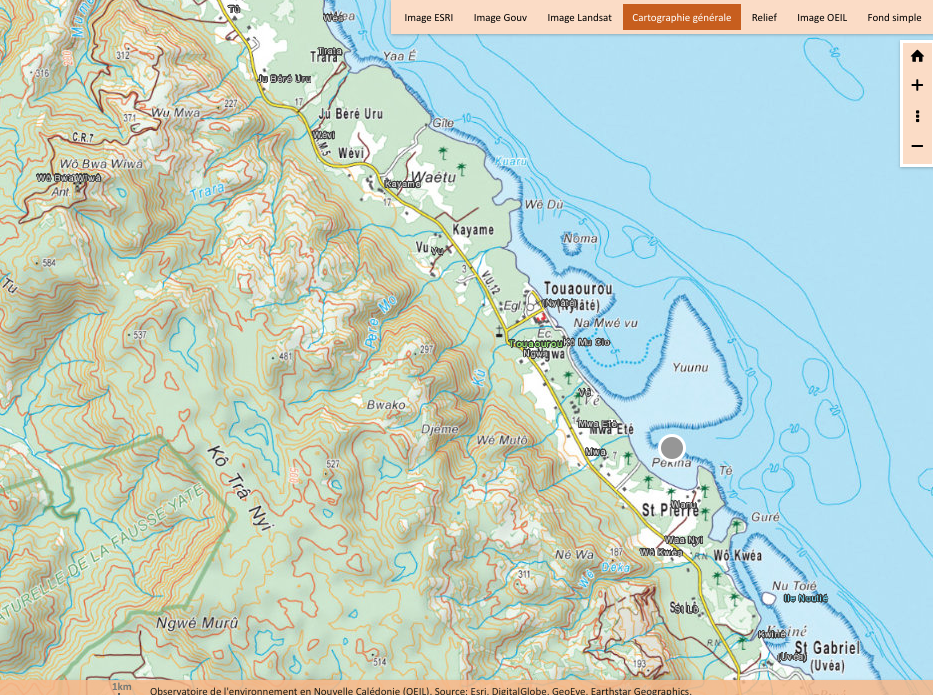Click the home icon to reset map view
The width and height of the screenshot is (933, 695).
click(x=917, y=56)
